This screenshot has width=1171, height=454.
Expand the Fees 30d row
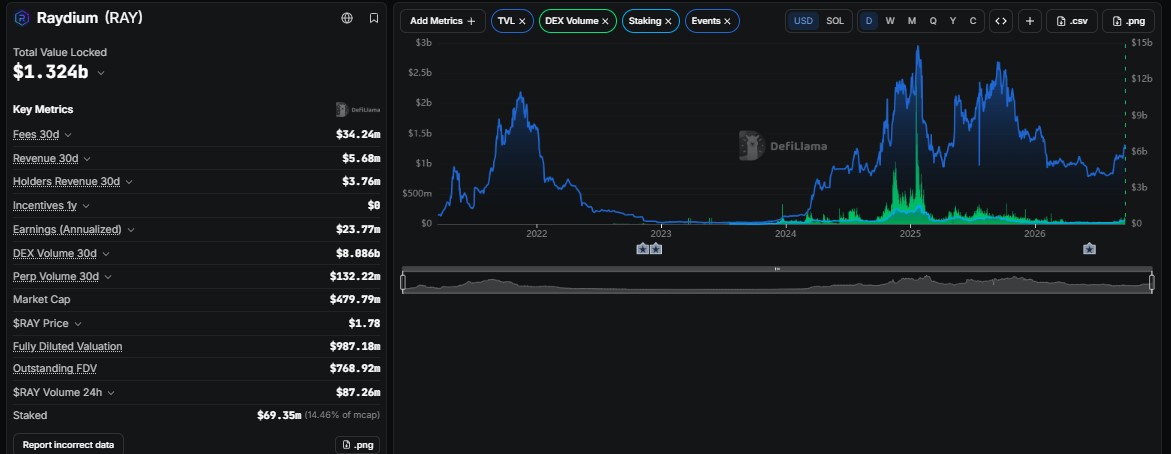pos(68,134)
